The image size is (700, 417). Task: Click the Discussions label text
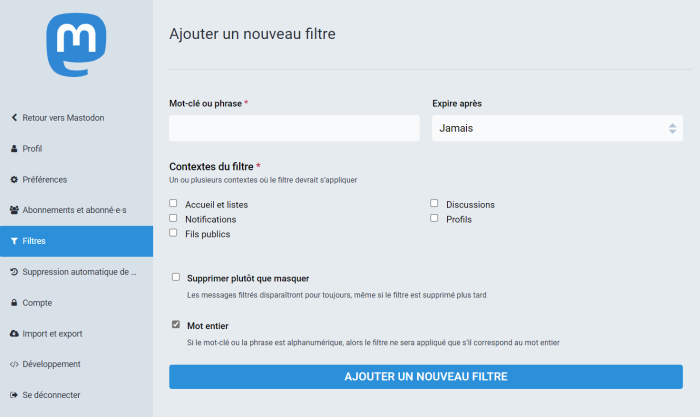471,204
